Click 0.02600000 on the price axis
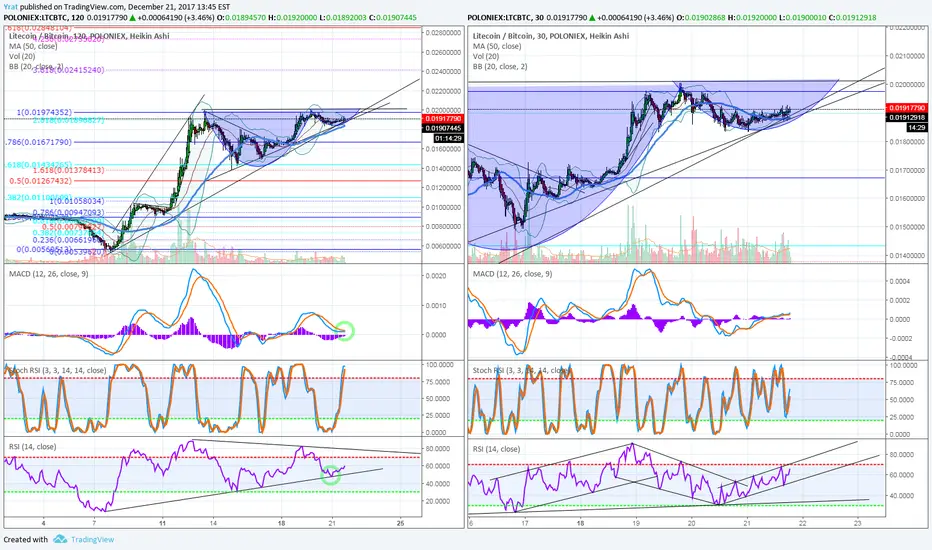Viewport: 932px width, 550px height. coord(443,52)
